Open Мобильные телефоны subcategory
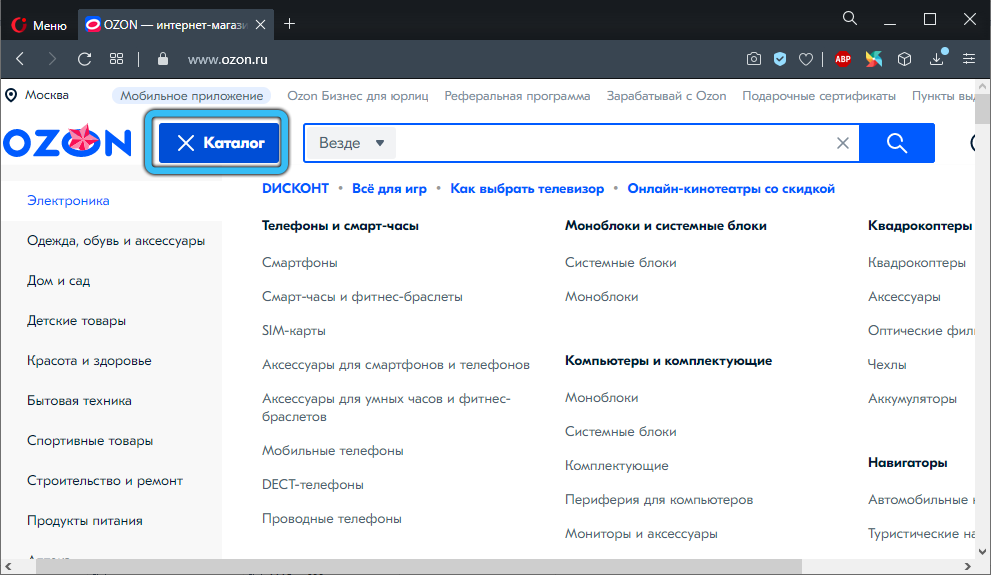 coord(332,451)
